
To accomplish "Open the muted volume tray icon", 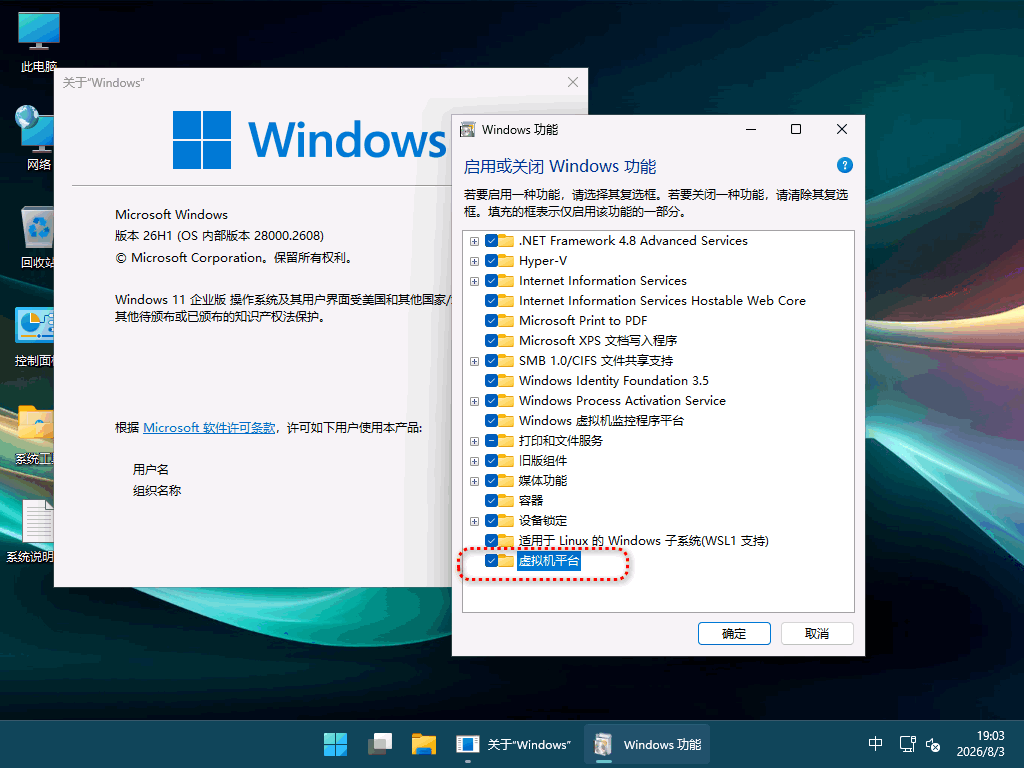I will tap(933, 744).
